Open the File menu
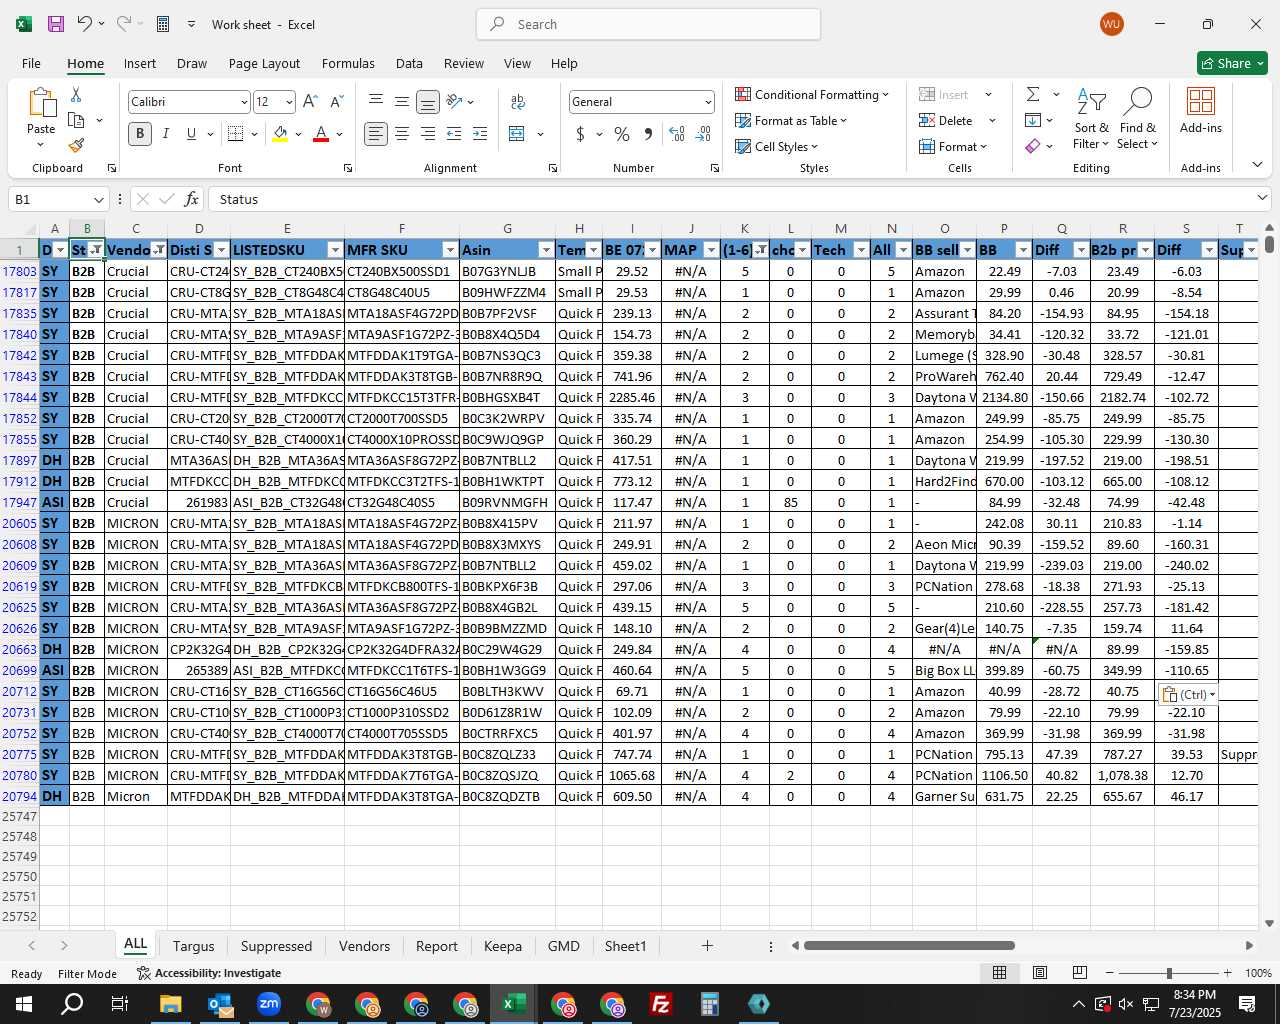Viewport: 1280px width, 1024px height. (x=31, y=63)
